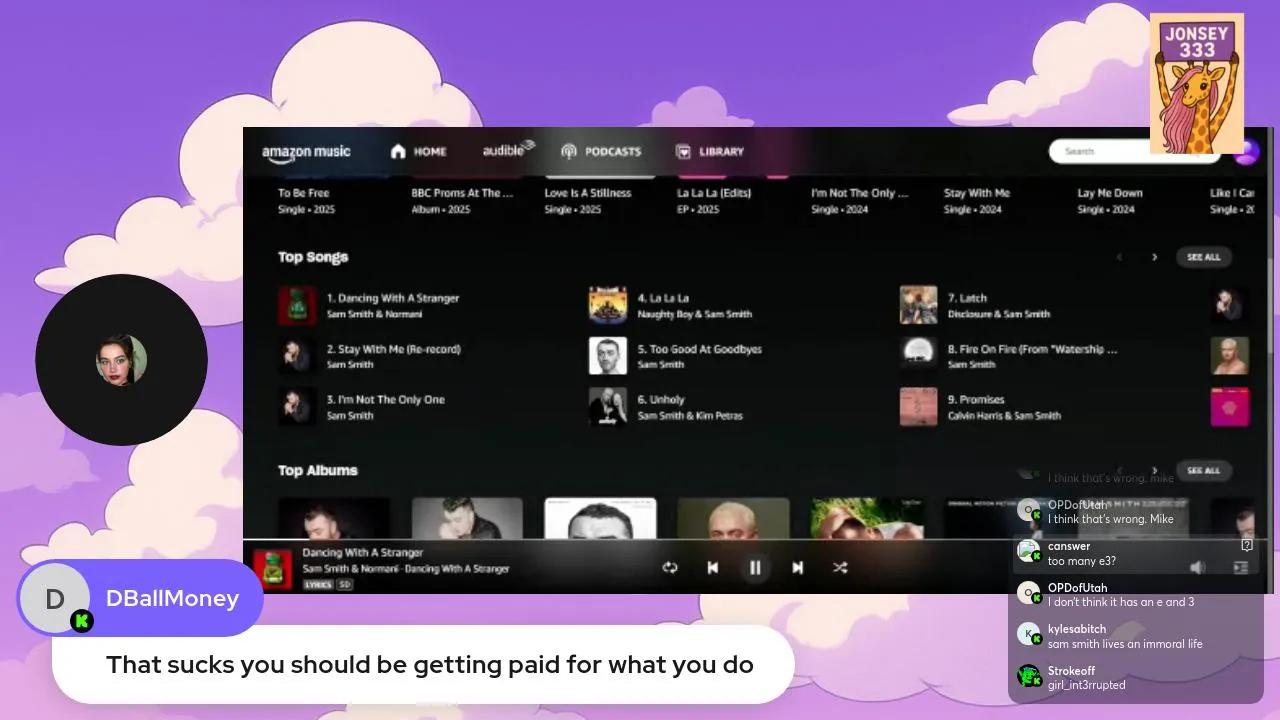Click the grassy-field Top Albums cover

pyautogui.click(x=867, y=519)
